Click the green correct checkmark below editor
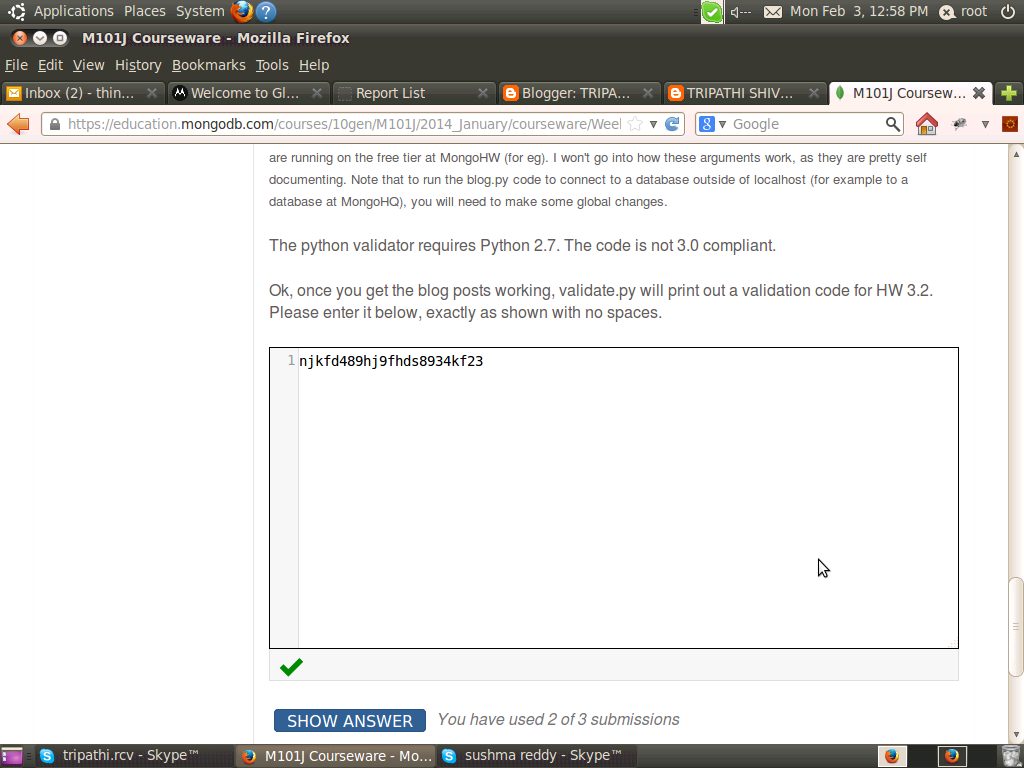Screen dimensions: 1024x768 click(291, 667)
